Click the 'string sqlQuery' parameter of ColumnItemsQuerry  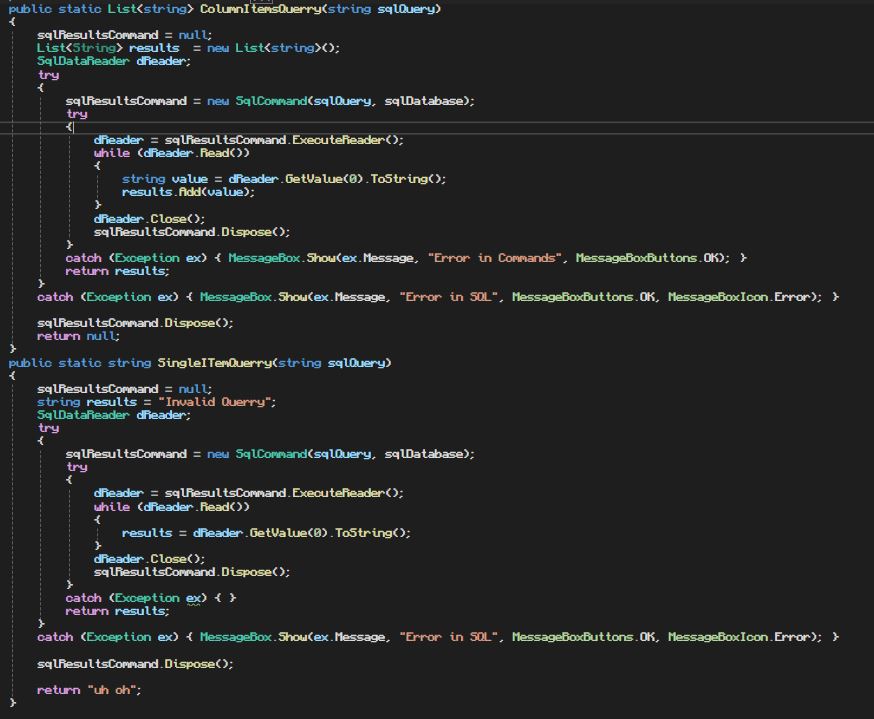(381, 9)
